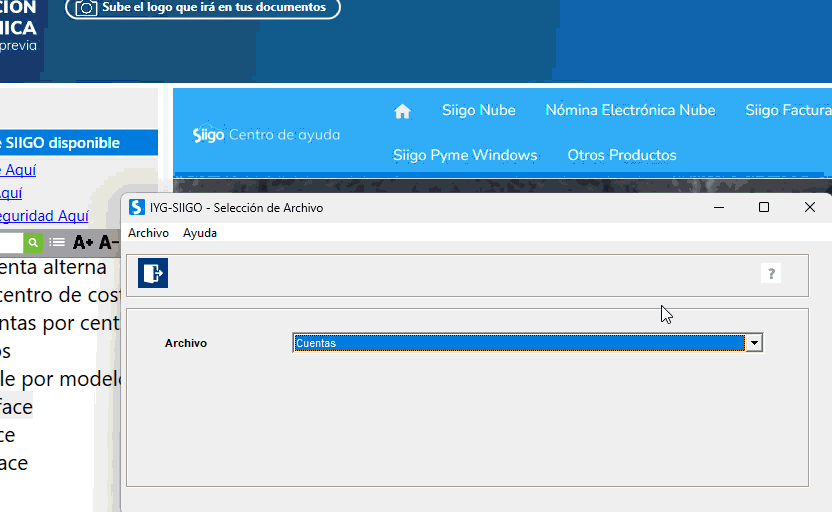Increase font size with A+ button

[x=83, y=243]
